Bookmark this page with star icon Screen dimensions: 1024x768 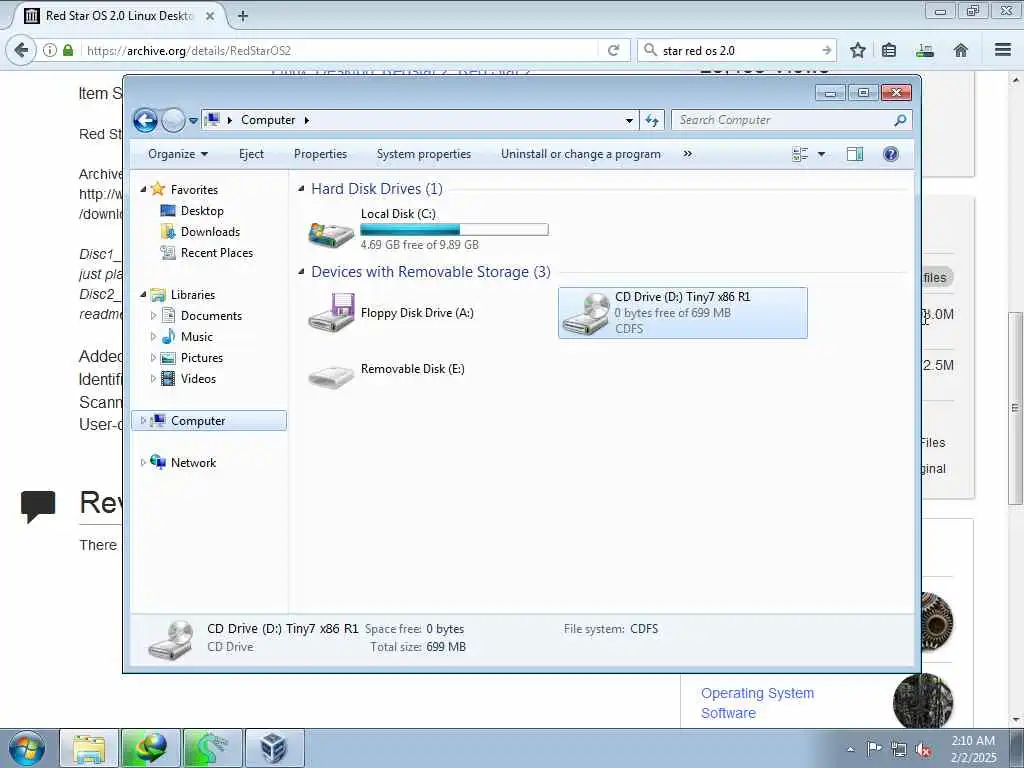pyautogui.click(x=857, y=50)
